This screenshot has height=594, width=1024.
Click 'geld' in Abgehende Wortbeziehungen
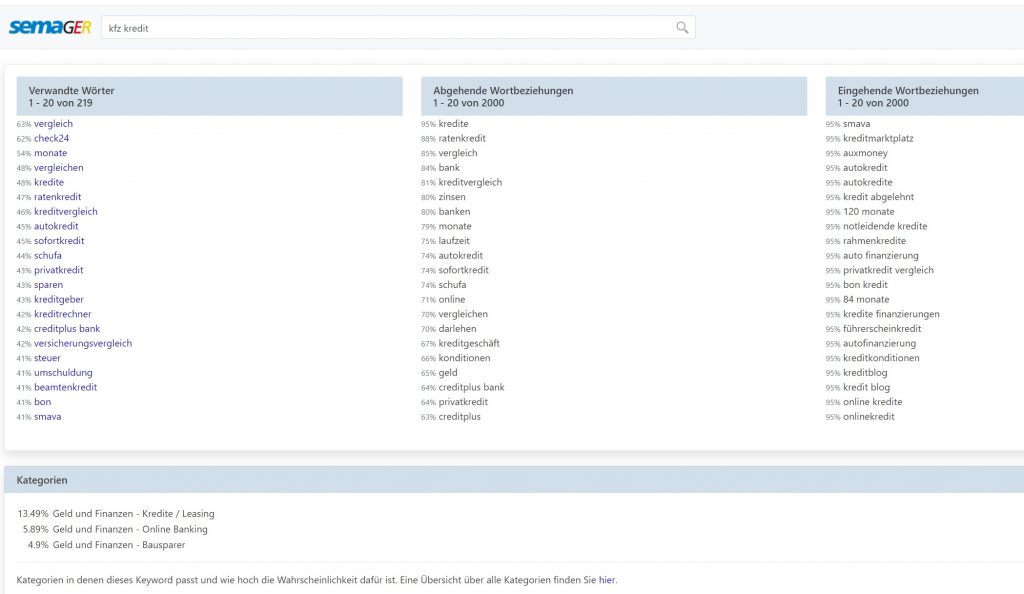click(x=447, y=373)
